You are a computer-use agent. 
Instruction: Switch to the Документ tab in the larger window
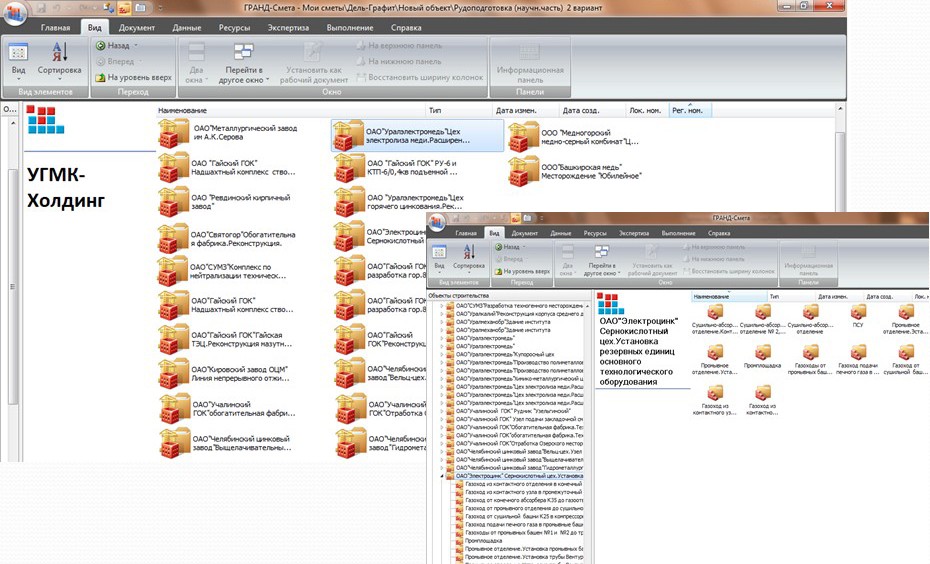coord(137,28)
